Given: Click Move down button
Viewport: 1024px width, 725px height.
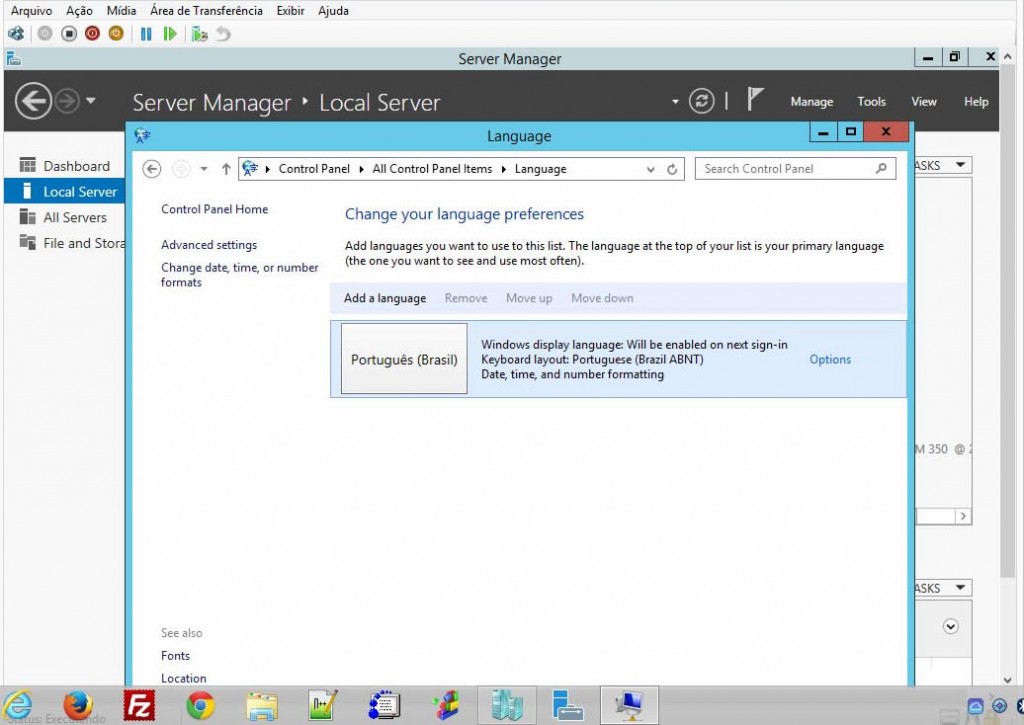Looking at the screenshot, I should coord(602,298).
